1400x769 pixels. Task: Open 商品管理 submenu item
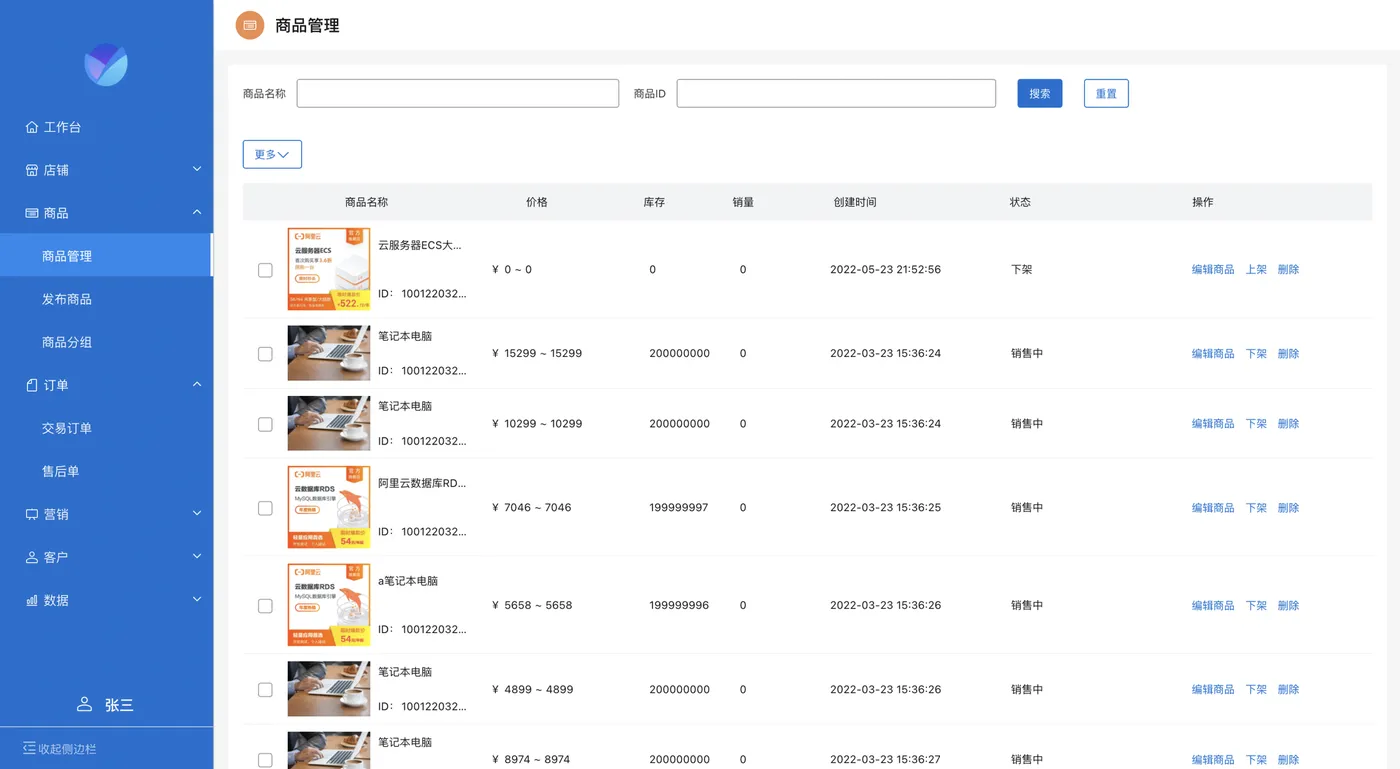pyautogui.click(x=107, y=256)
